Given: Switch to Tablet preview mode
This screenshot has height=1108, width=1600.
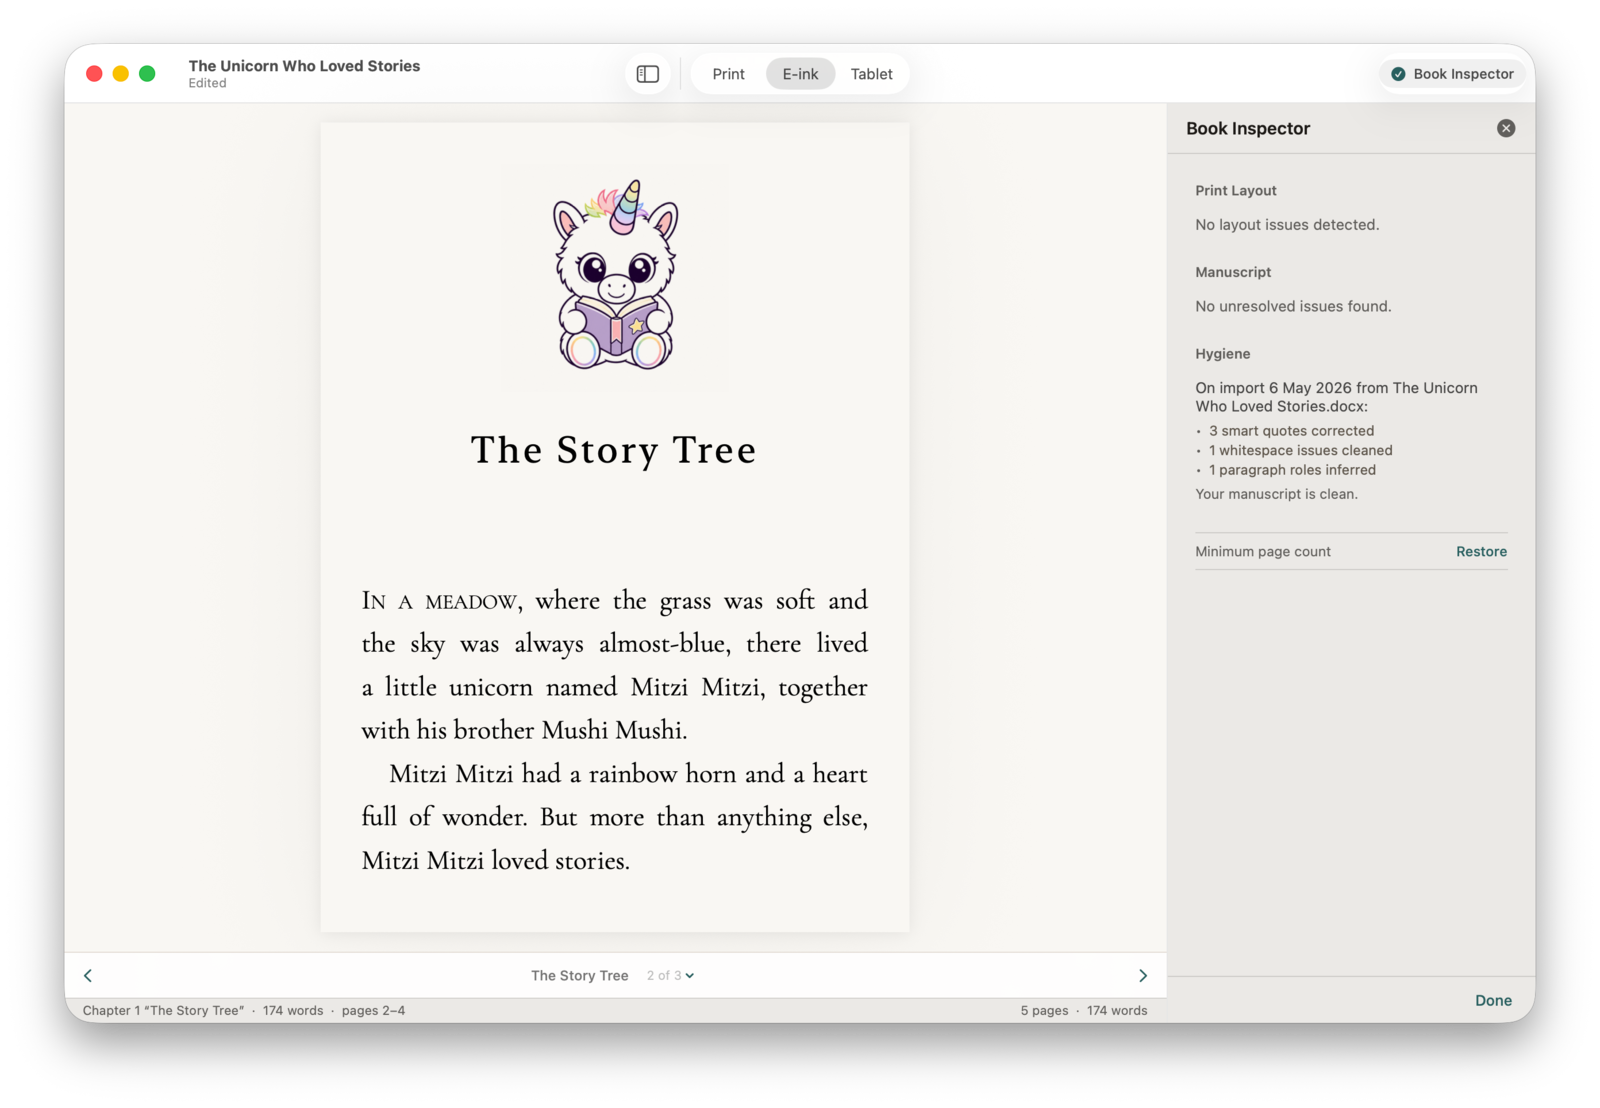Looking at the screenshot, I should coord(871,74).
